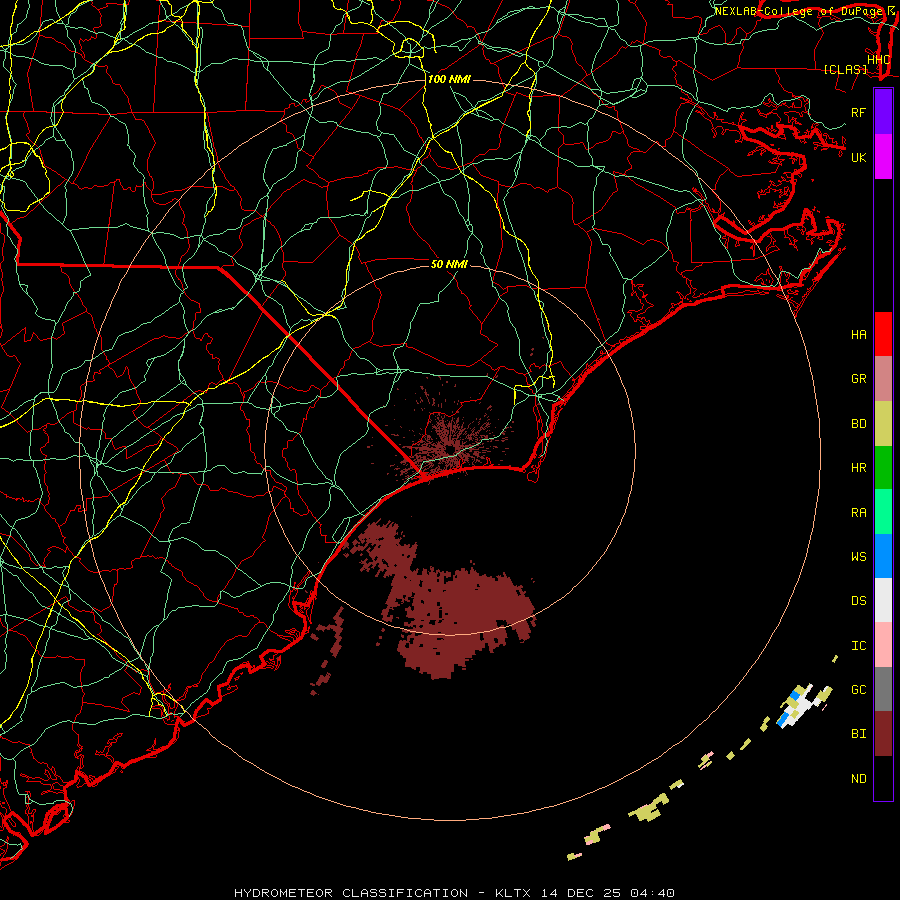This screenshot has height=900, width=900.
Task: Click the HA legend label
Action: point(858,335)
